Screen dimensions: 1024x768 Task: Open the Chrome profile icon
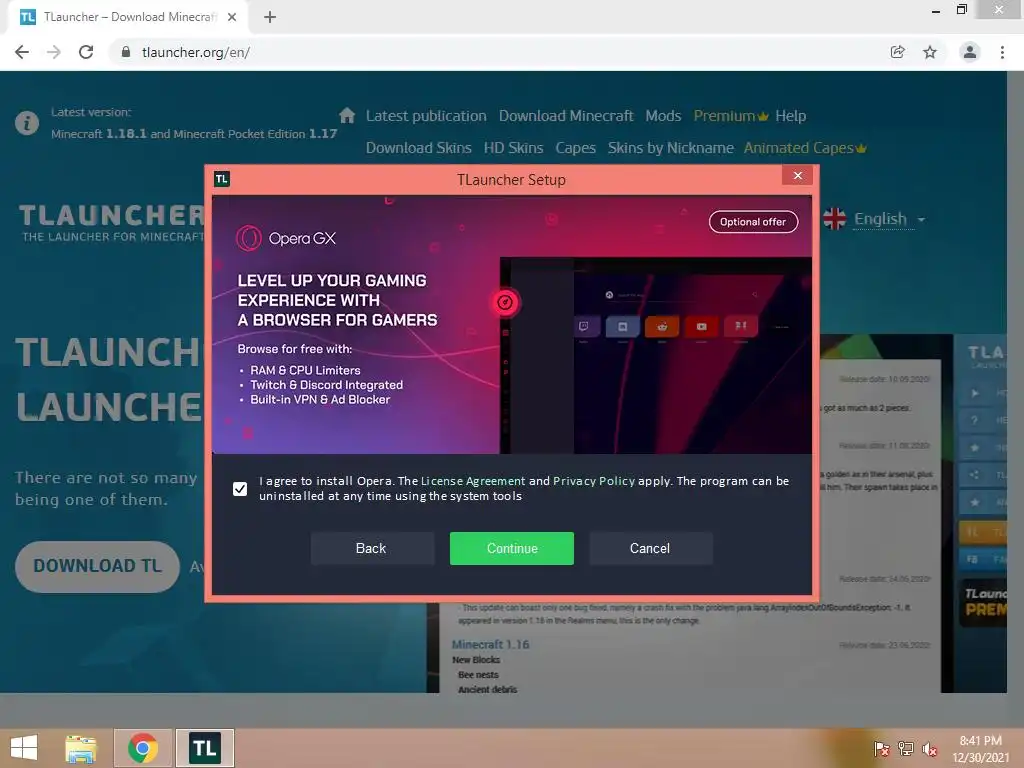tap(970, 52)
